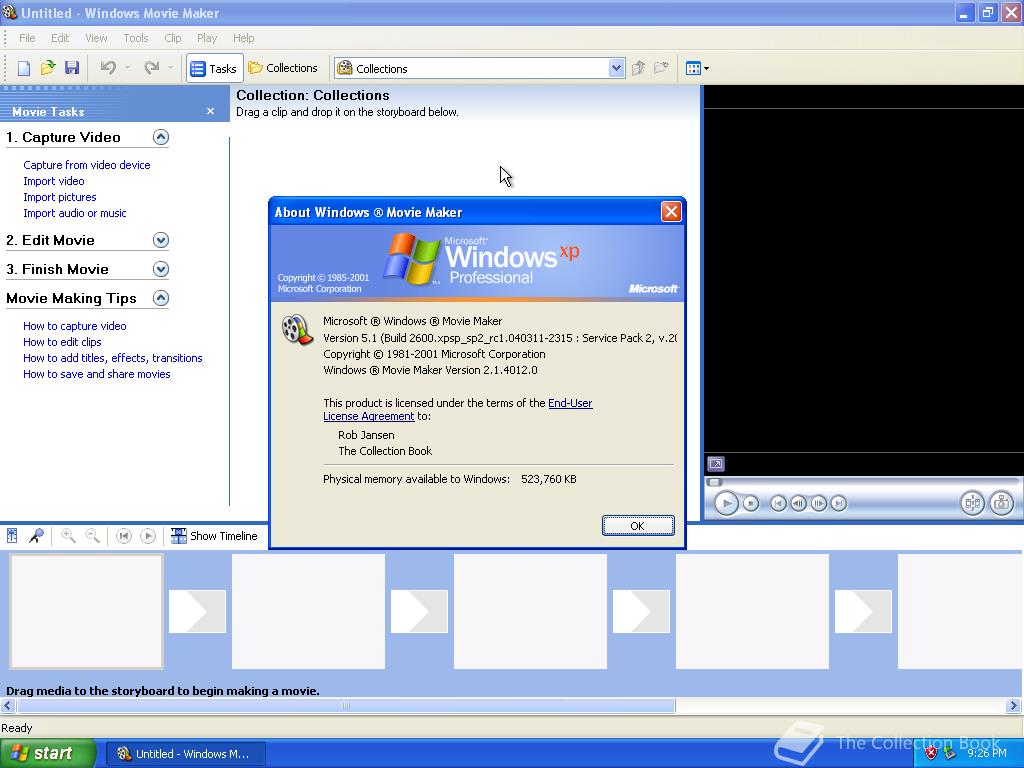Toggle the Tasks pane button
This screenshot has width=1024, height=768.
point(214,68)
